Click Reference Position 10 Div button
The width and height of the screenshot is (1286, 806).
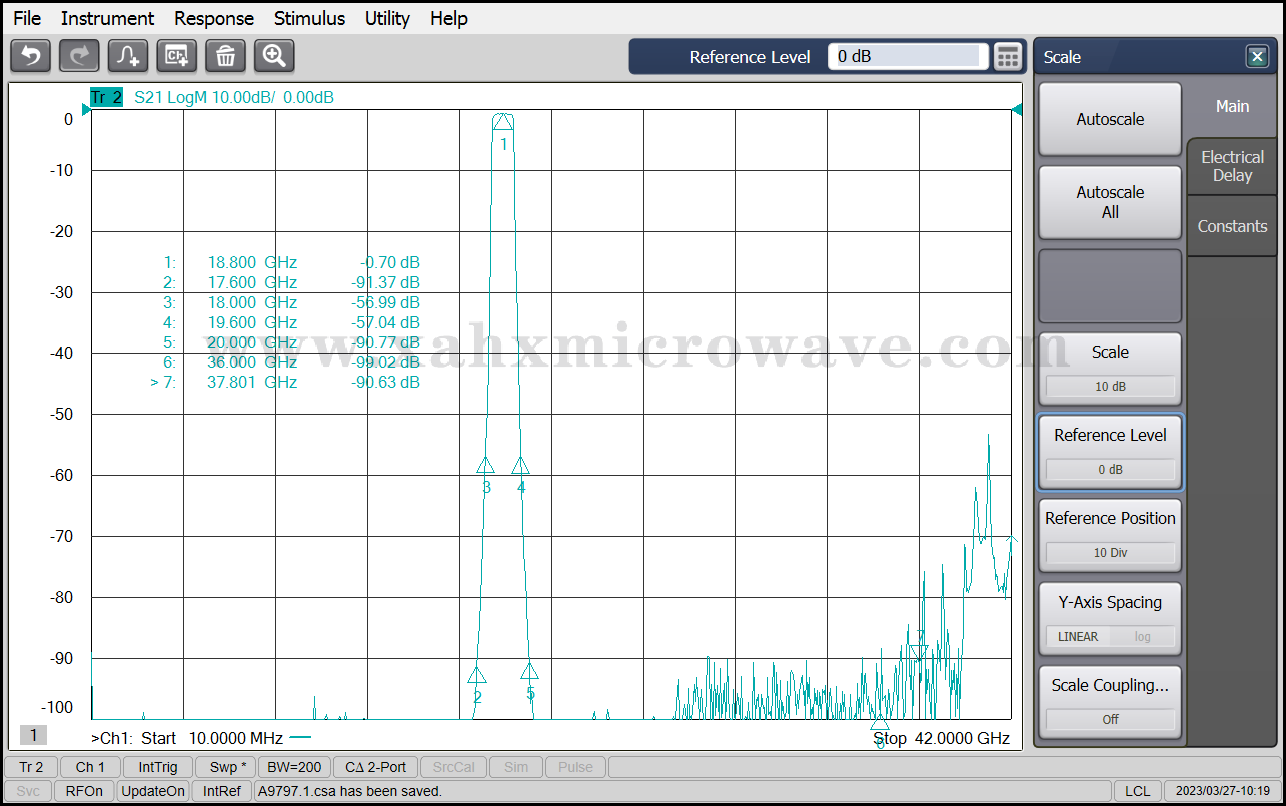coord(1110,534)
